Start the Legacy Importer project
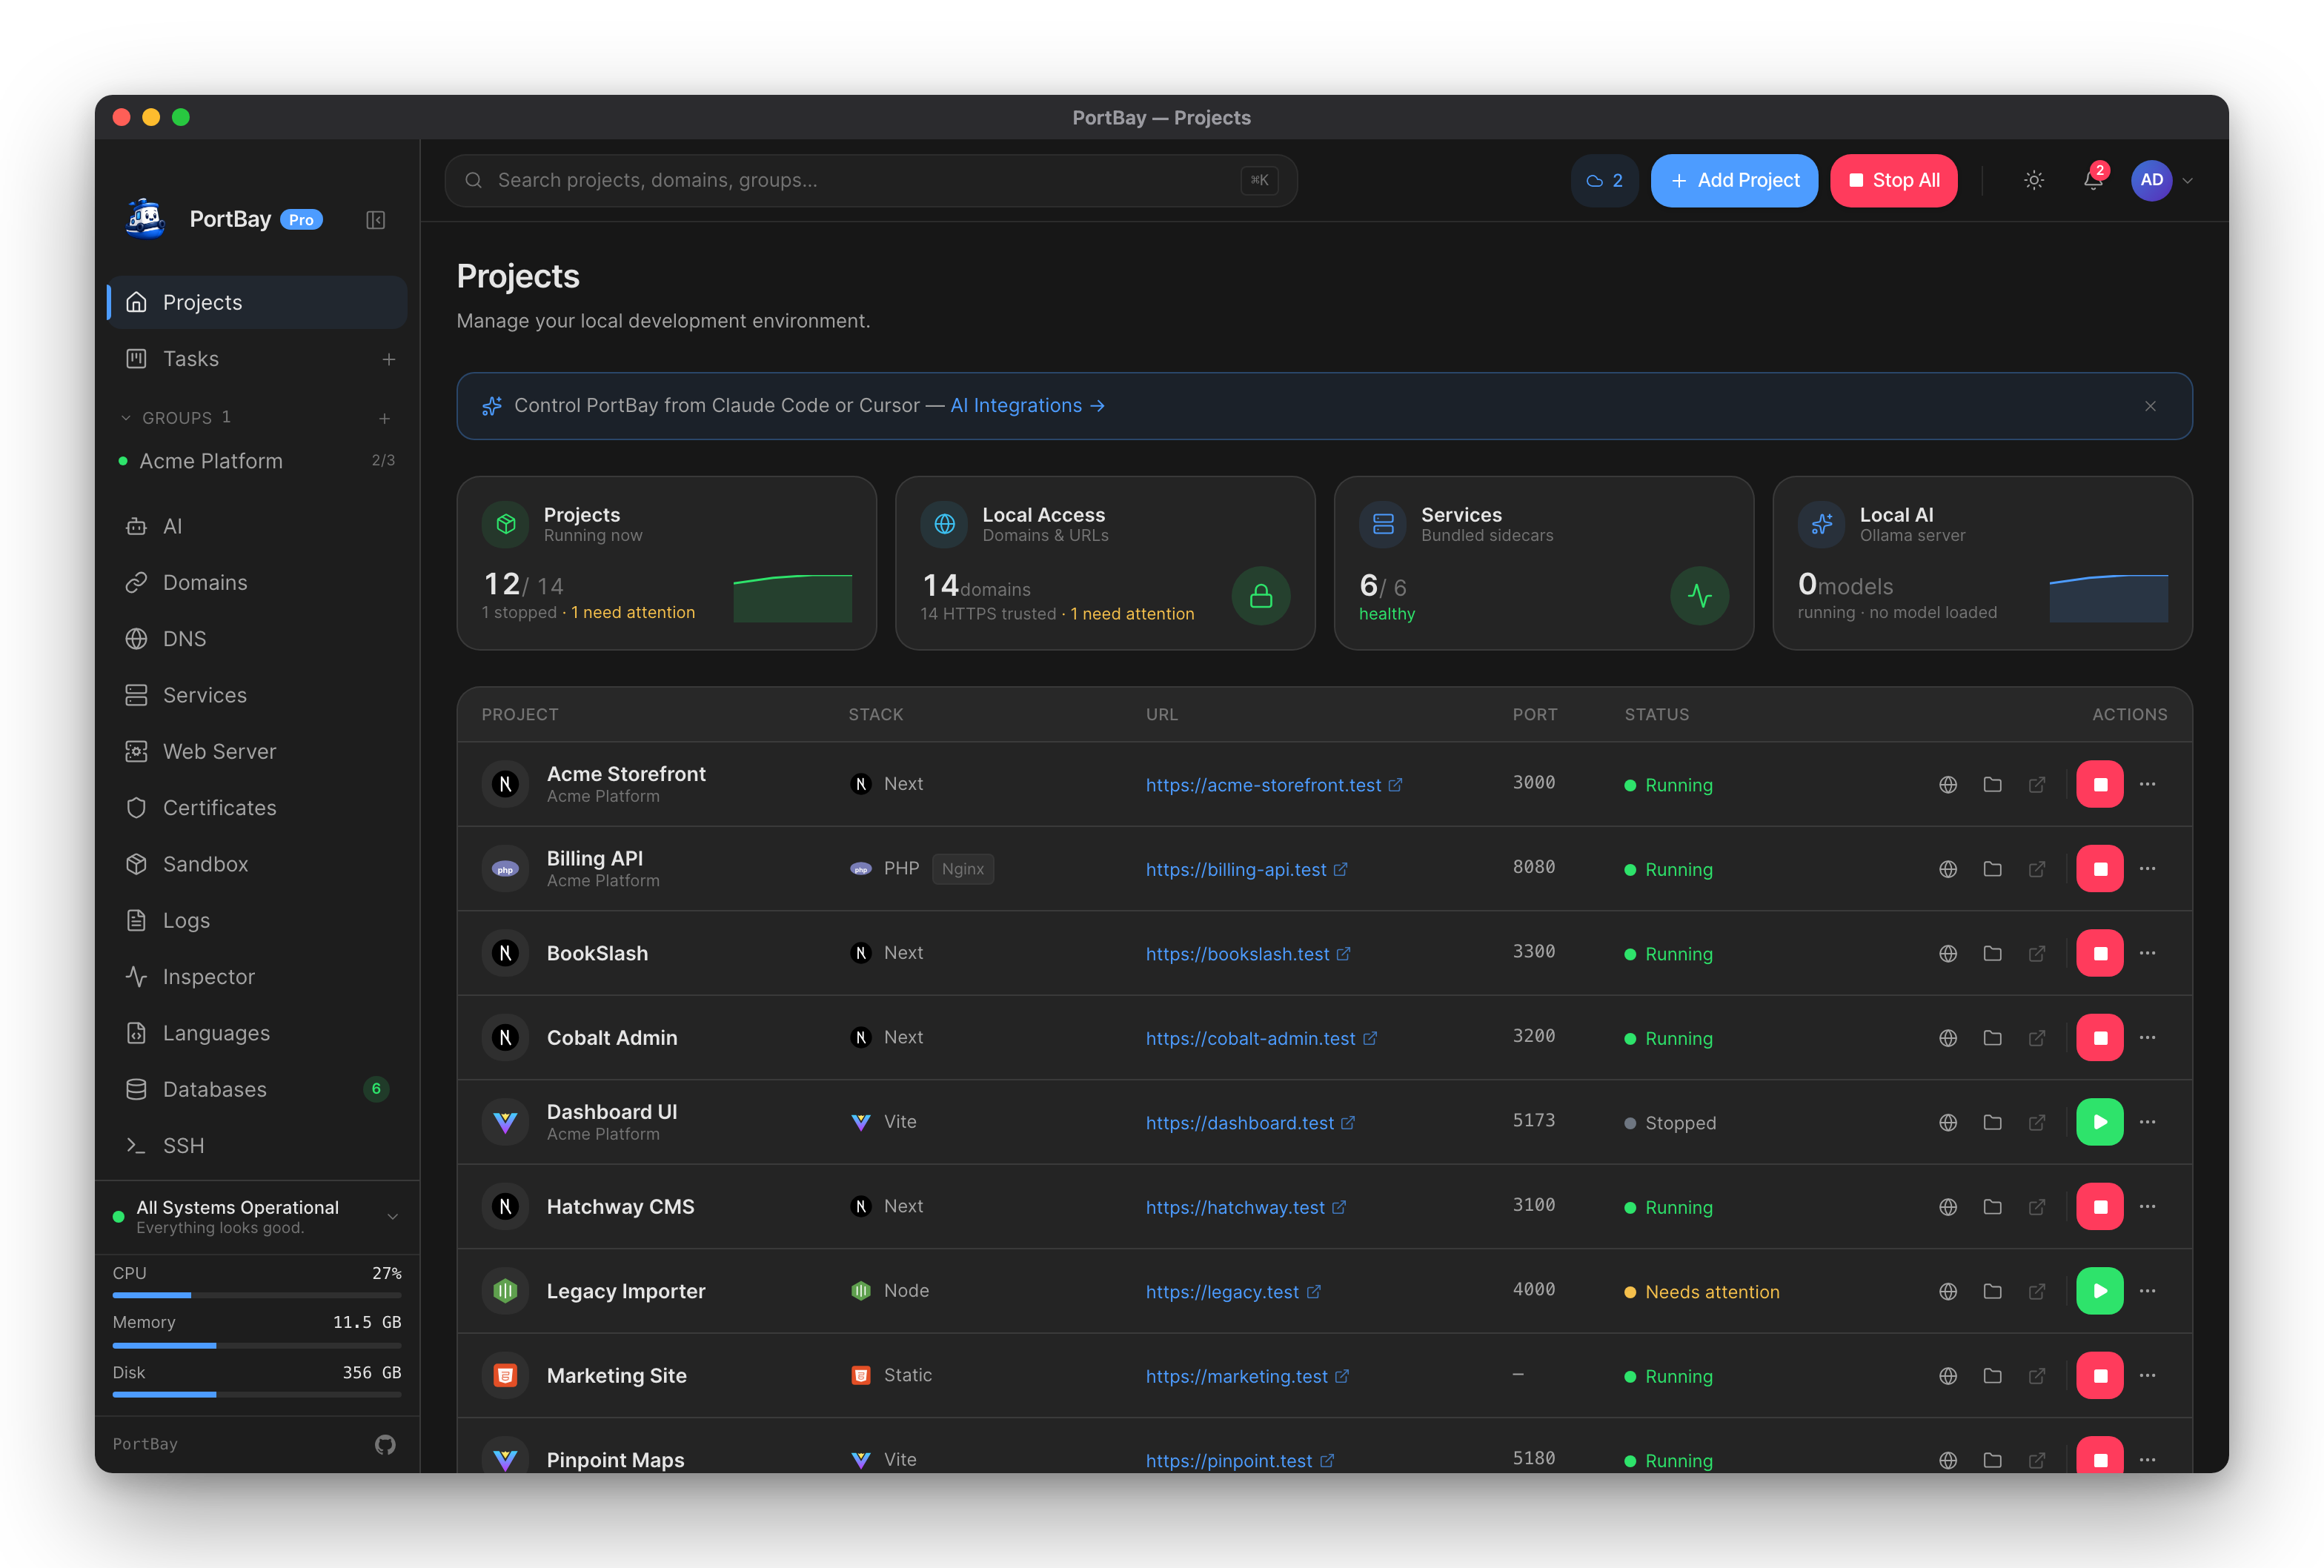2324x1568 pixels. tap(2099, 1291)
